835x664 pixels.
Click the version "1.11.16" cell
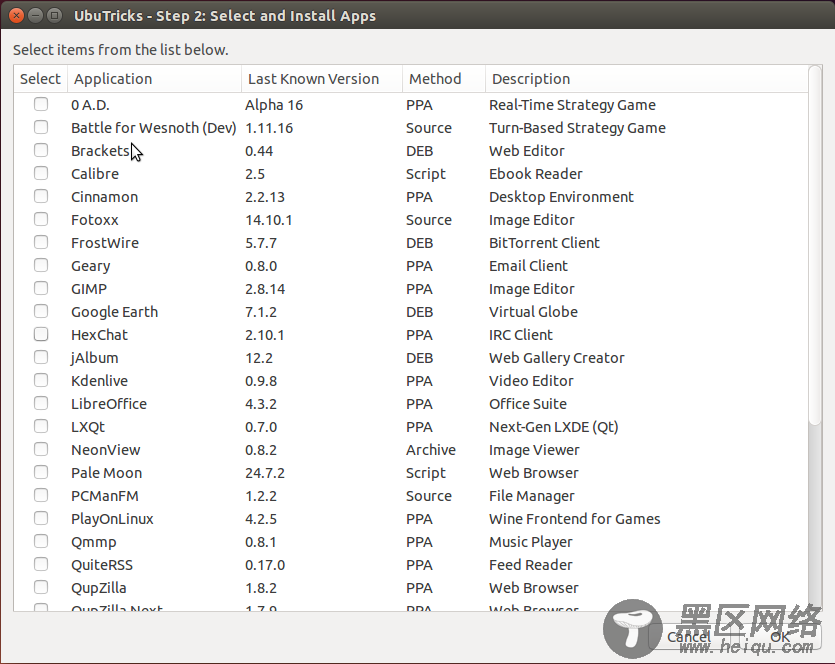tap(269, 128)
